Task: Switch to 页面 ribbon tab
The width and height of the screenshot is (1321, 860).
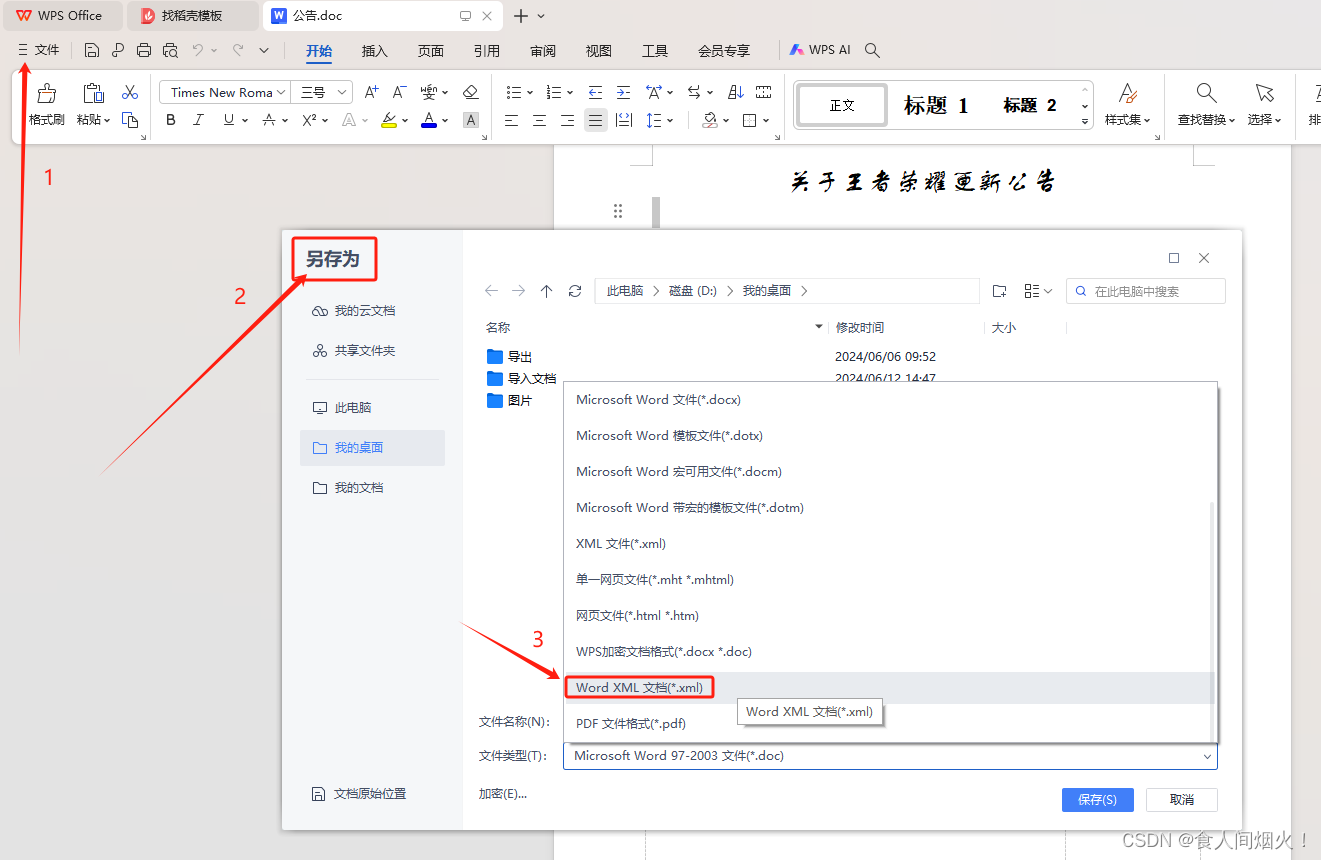Action: pyautogui.click(x=431, y=51)
